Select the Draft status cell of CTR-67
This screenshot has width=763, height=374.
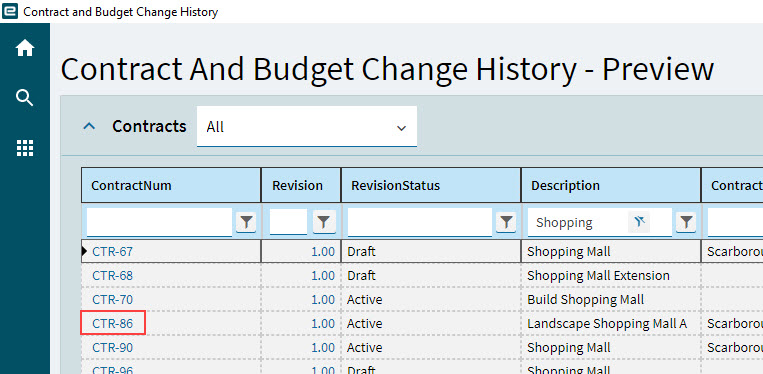431,251
